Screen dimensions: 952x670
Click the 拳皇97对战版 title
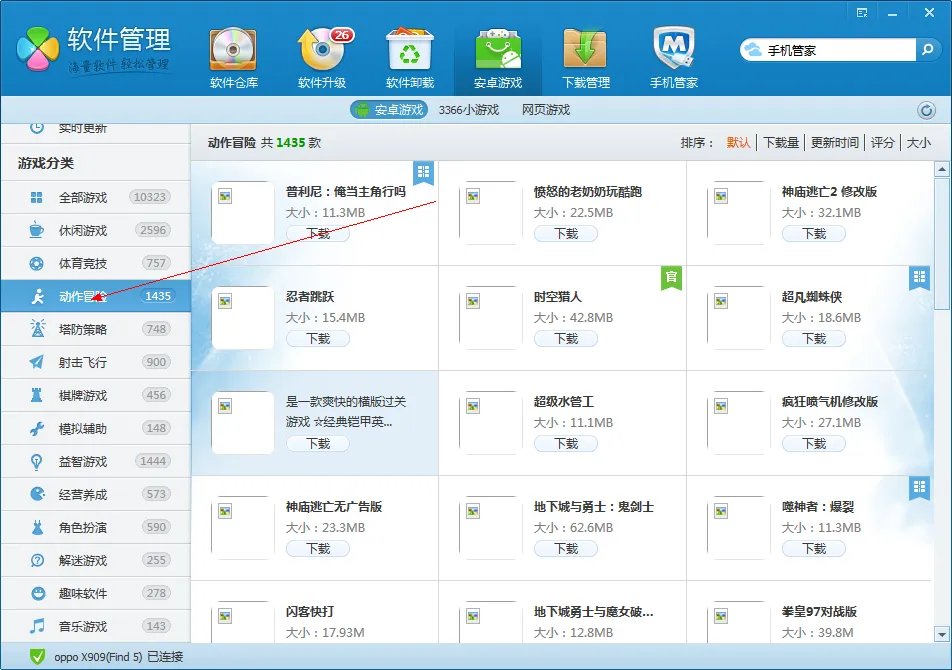pos(819,612)
